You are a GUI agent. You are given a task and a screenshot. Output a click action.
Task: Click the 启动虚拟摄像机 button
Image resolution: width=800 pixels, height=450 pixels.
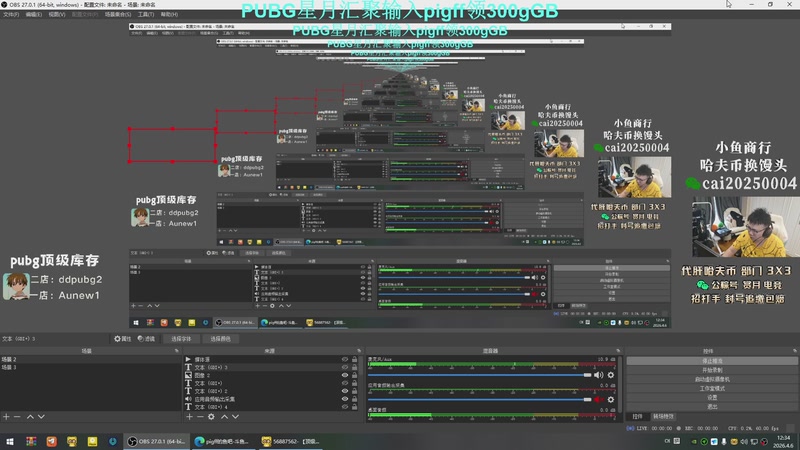click(x=712, y=379)
